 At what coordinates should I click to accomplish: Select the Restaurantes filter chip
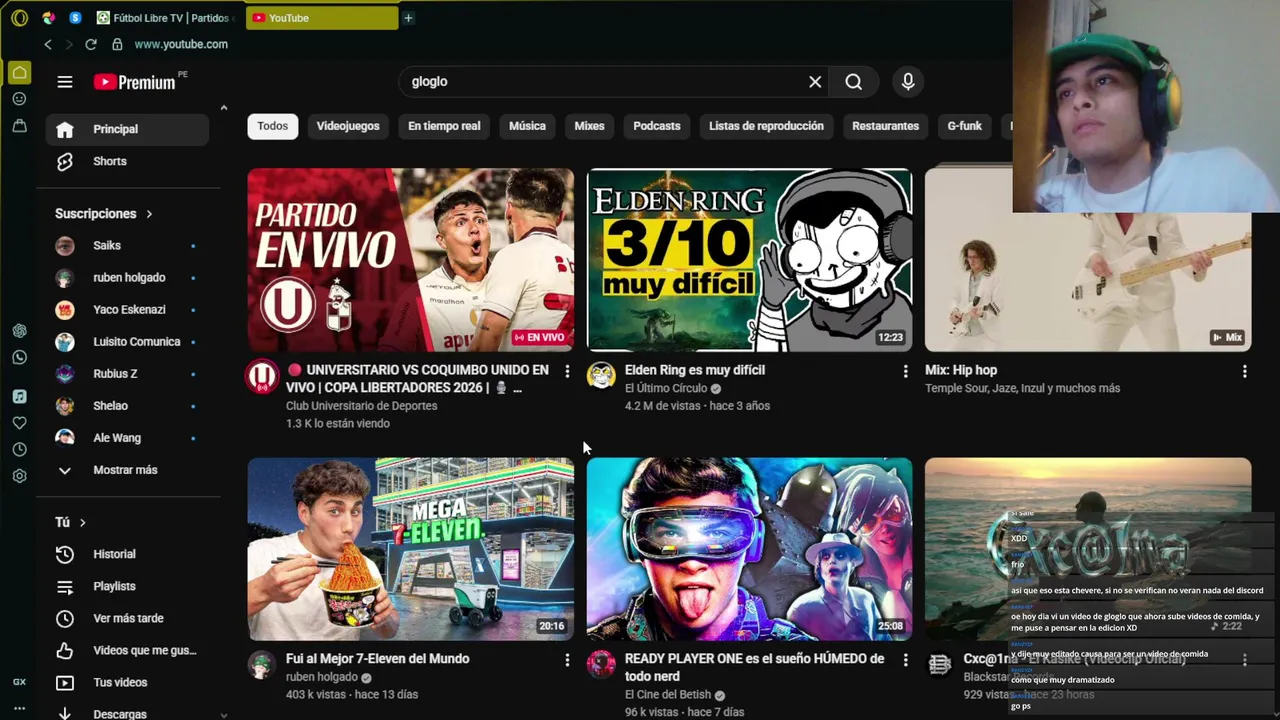coord(885,126)
